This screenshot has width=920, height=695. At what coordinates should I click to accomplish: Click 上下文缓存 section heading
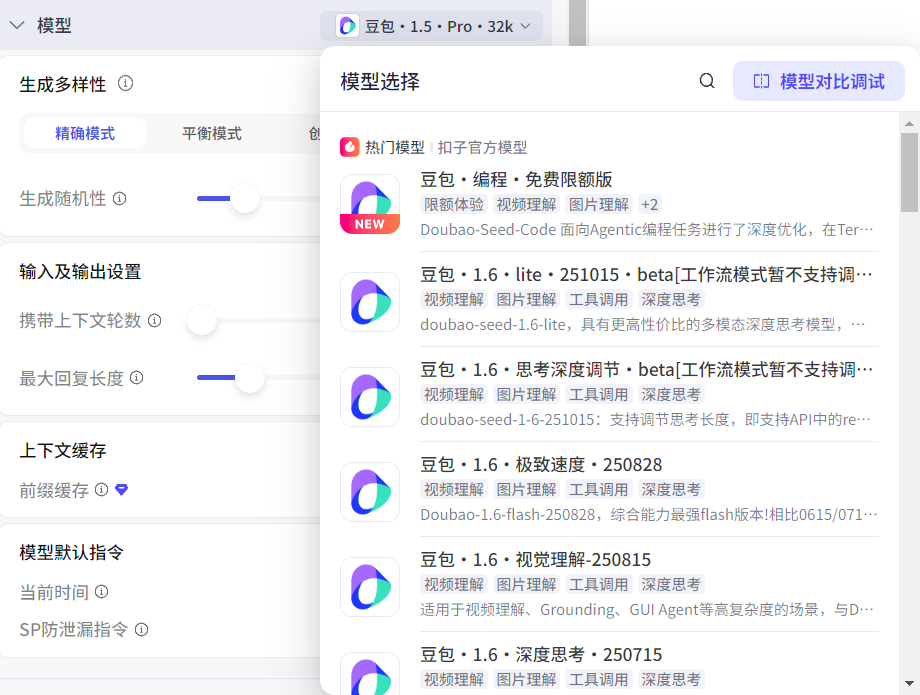pyautogui.click(x=63, y=450)
